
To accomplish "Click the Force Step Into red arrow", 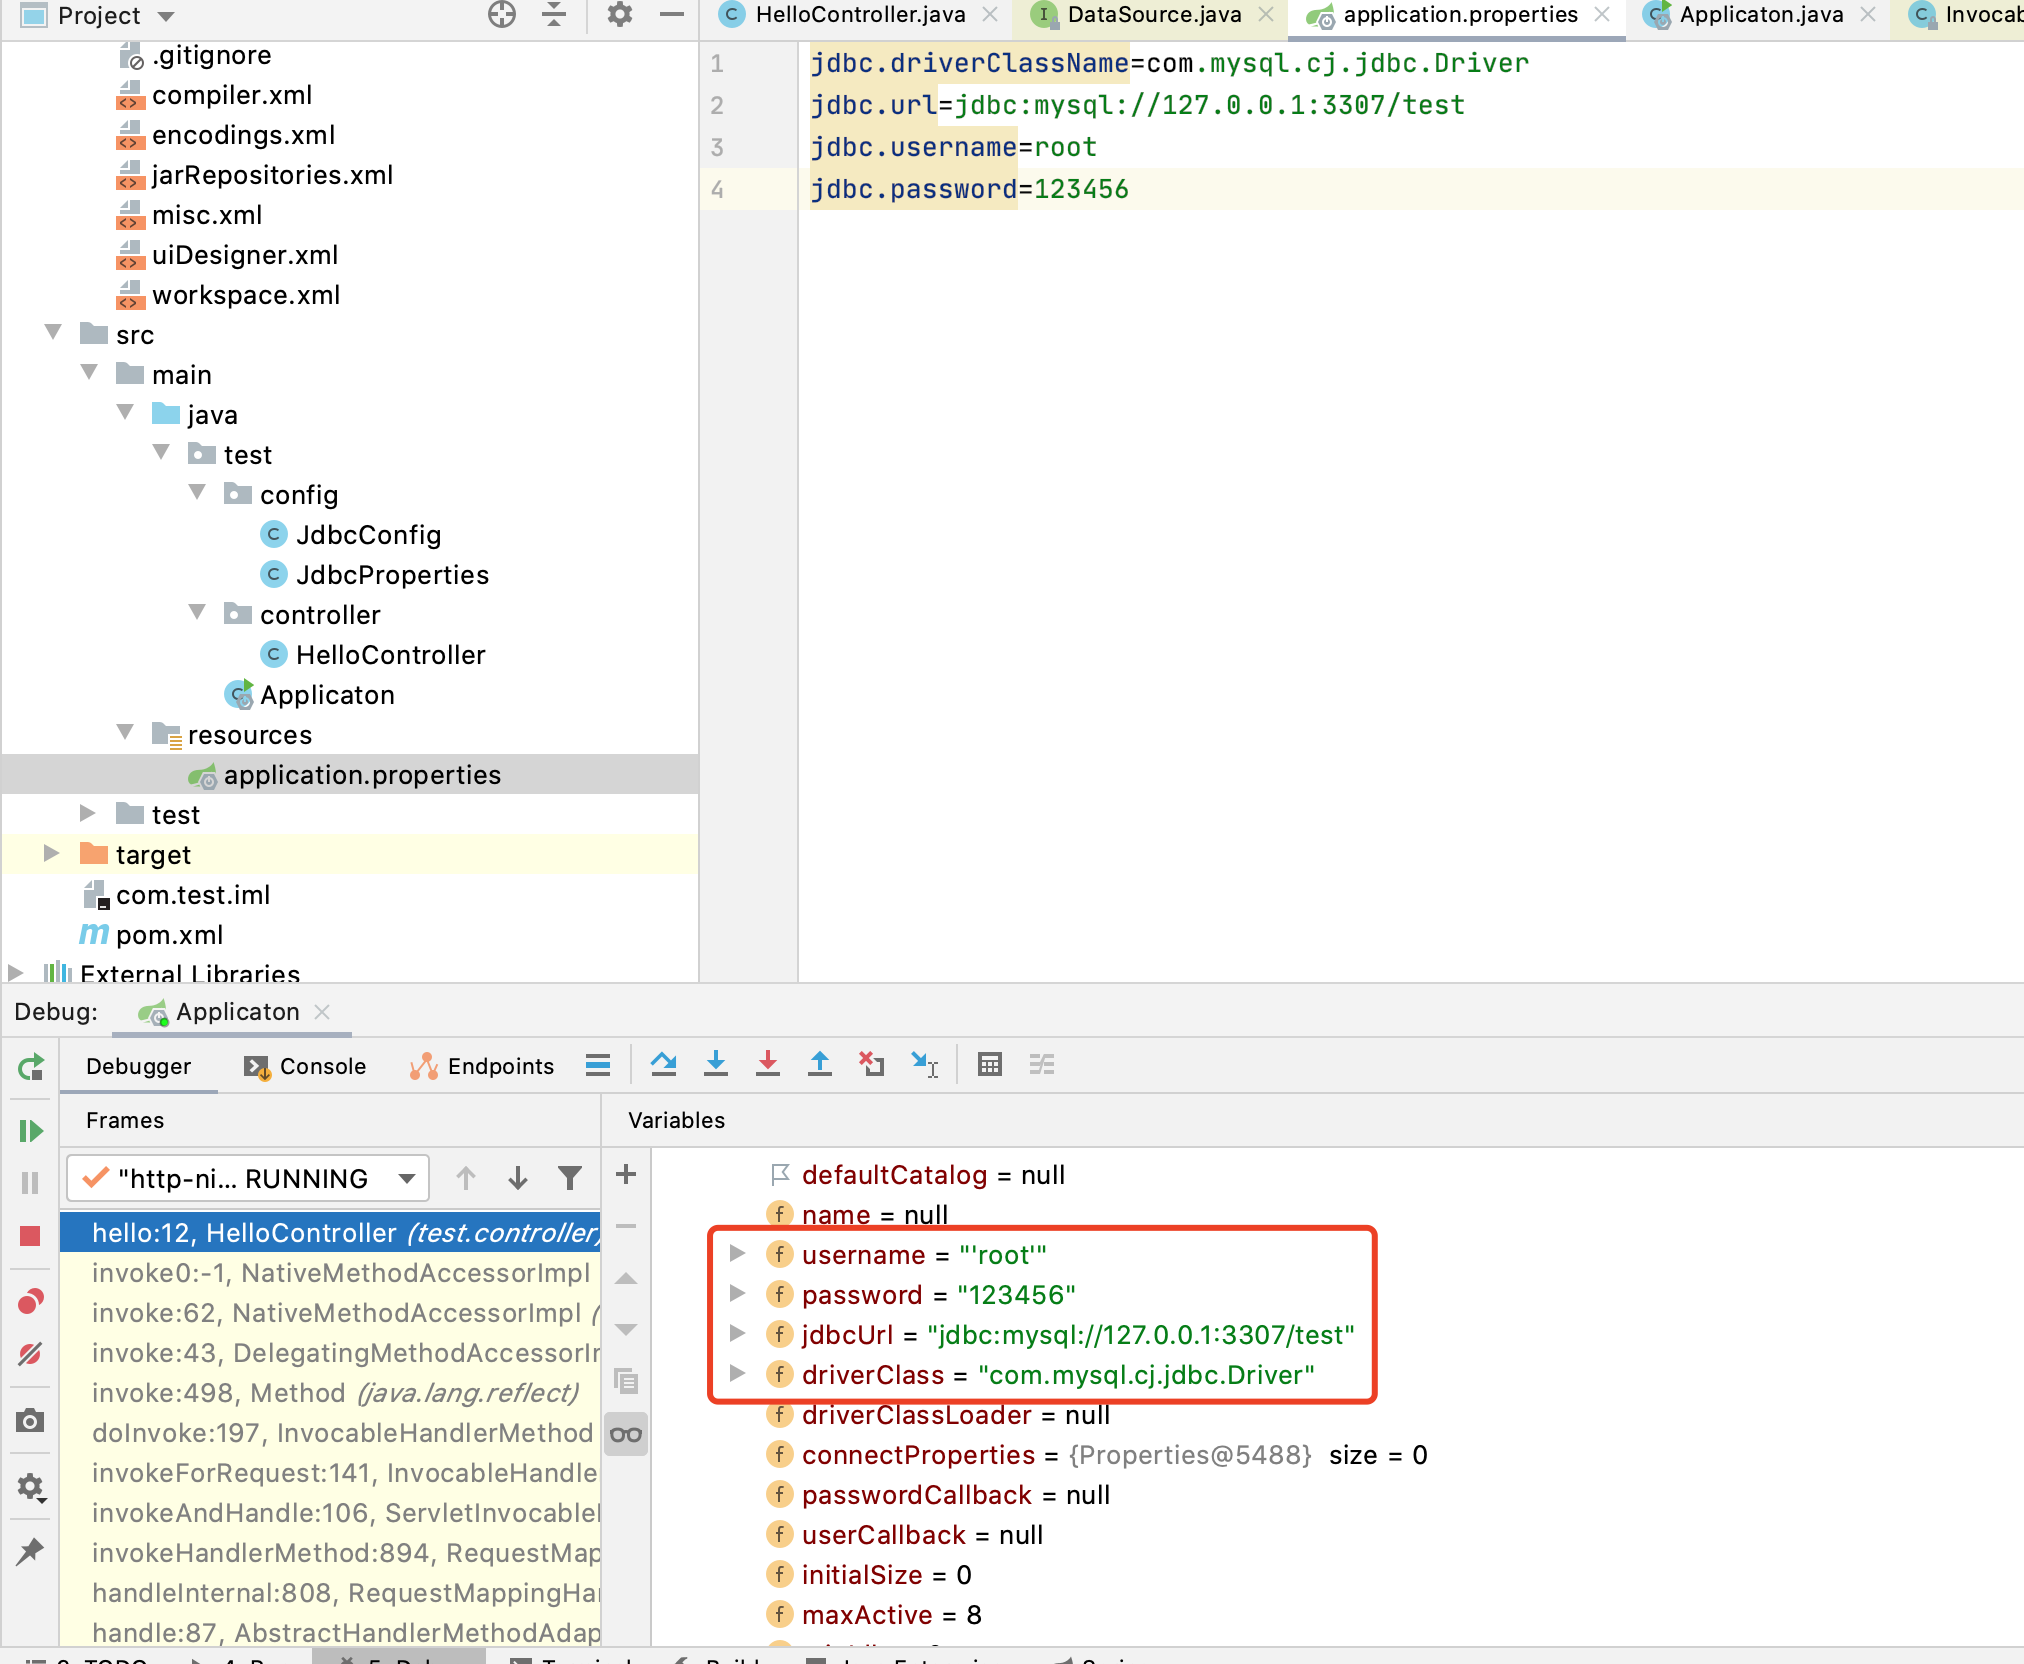I will click(x=768, y=1064).
